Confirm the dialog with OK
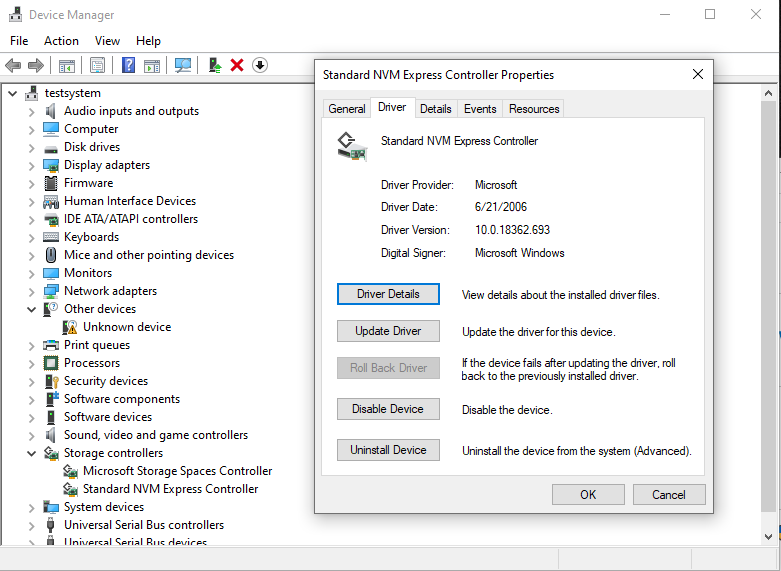The image size is (781, 571). click(588, 494)
